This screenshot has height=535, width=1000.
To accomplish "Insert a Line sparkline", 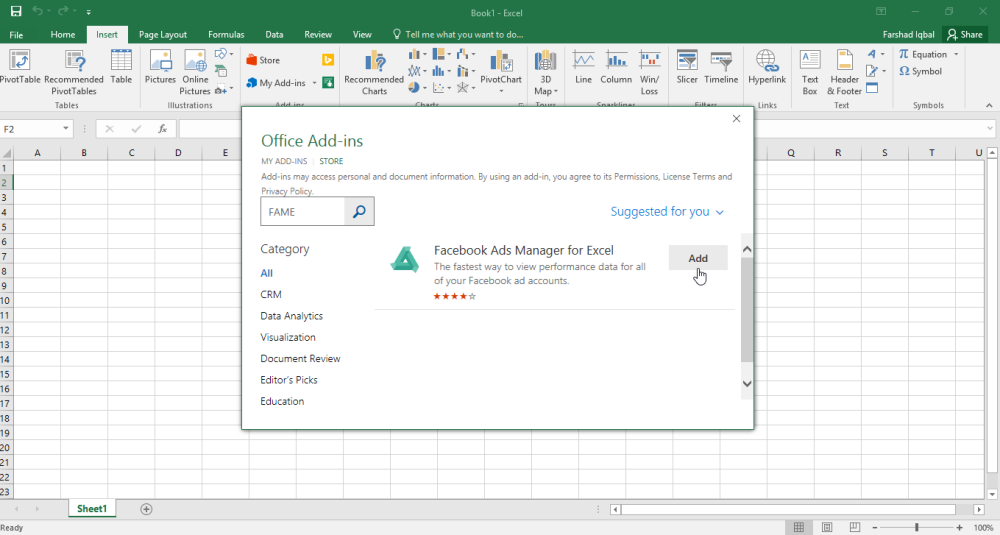I will click(x=584, y=68).
